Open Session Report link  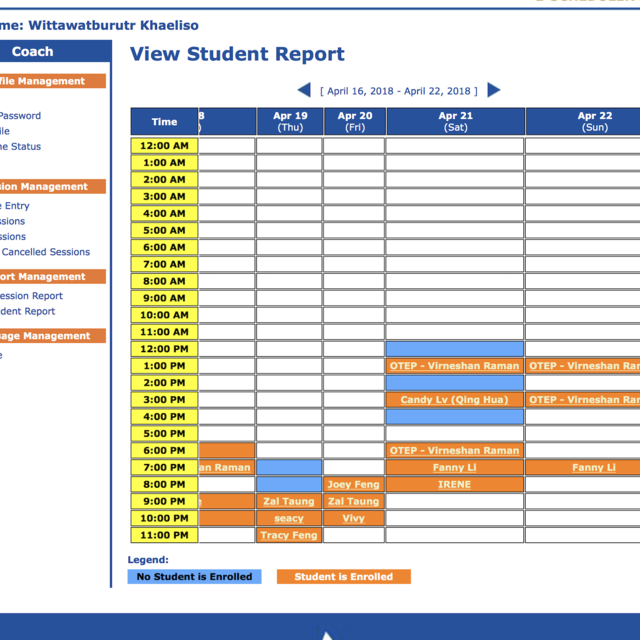[x=31, y=296]
